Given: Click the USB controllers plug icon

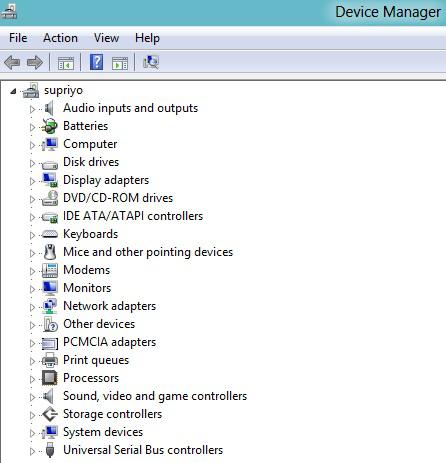Looking at the screenshot, I should pos(50,450).
